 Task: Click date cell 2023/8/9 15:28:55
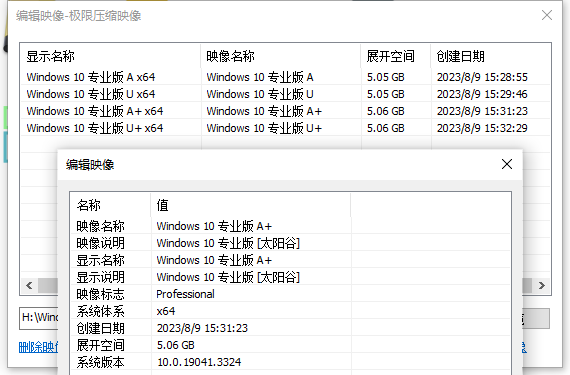coord(482,77)
